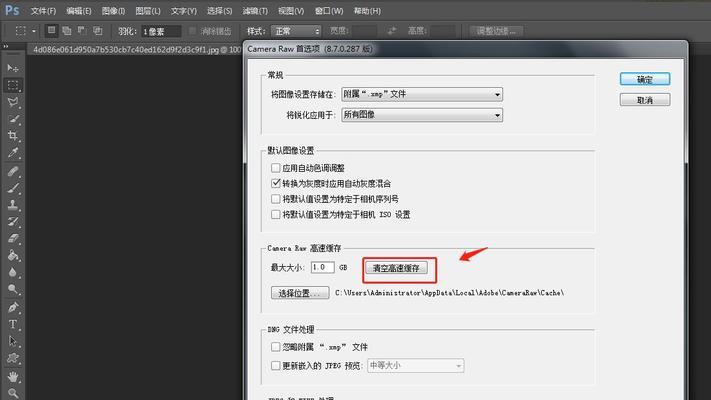Click the 最大大小 cache size field

pos(322,268)
